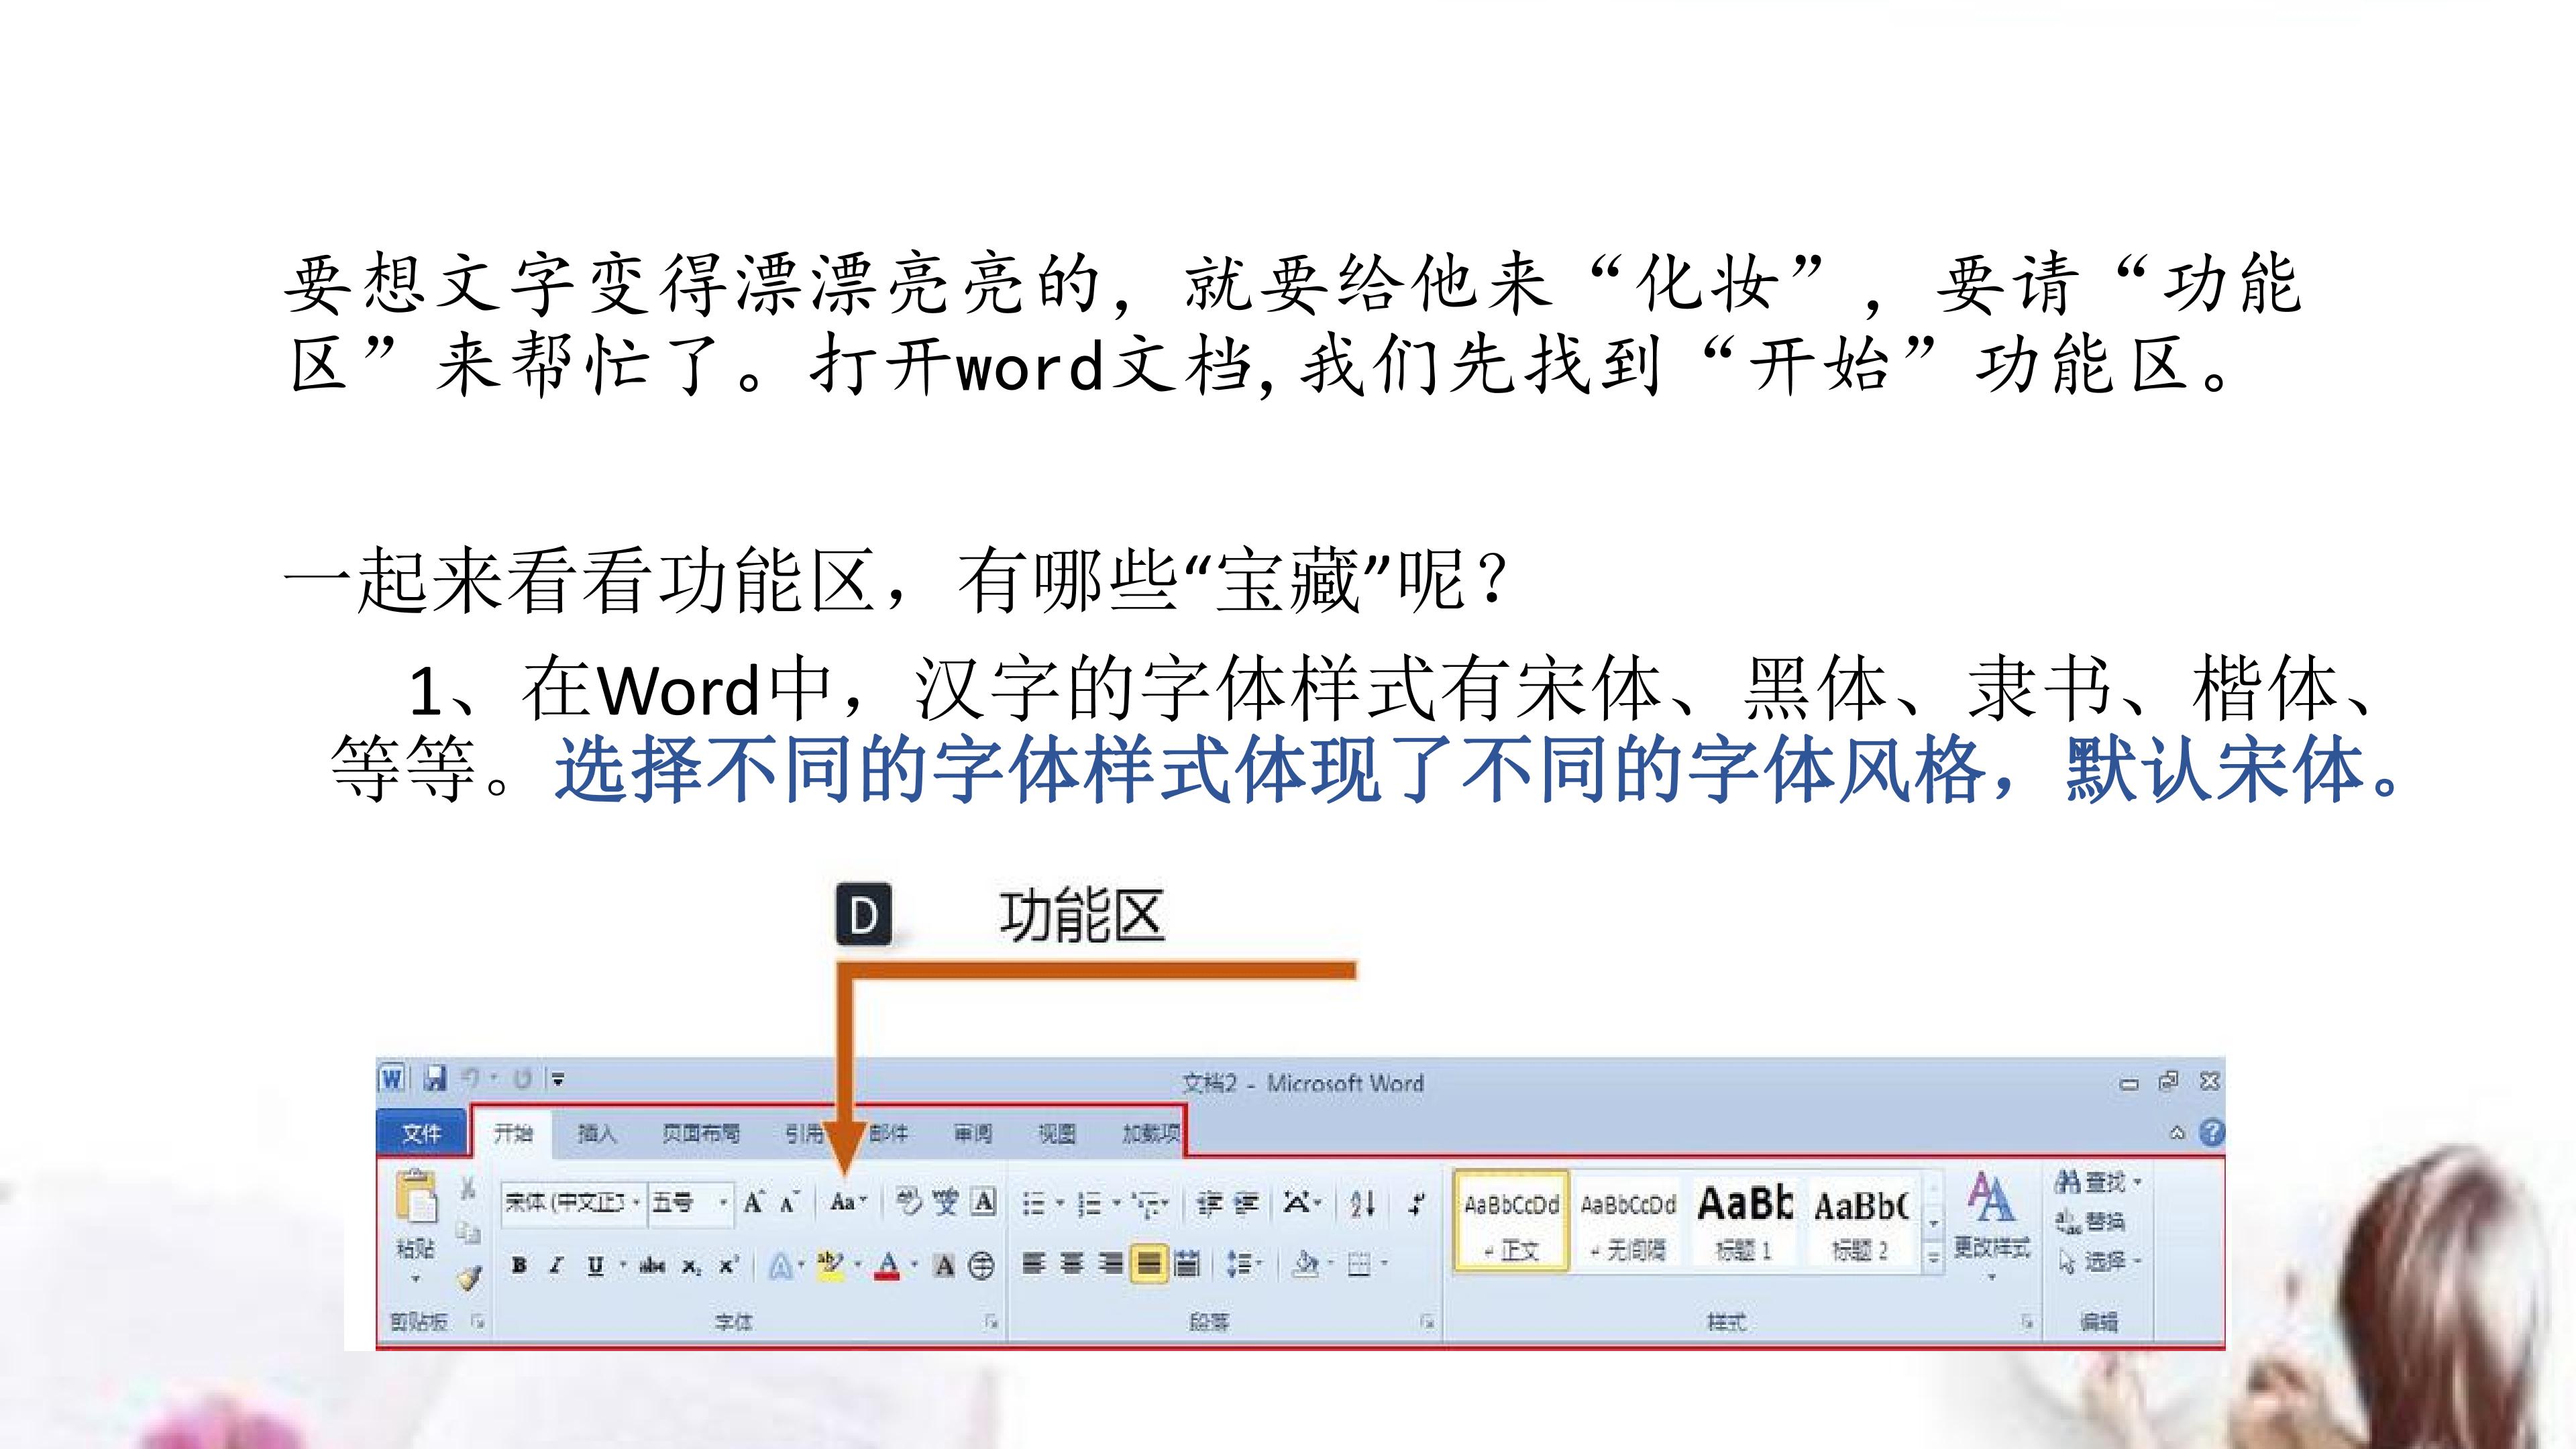This screenshot has width=2576, height=1449.
Task: Click the 查找 find button
Action: pos(2097,1182)
